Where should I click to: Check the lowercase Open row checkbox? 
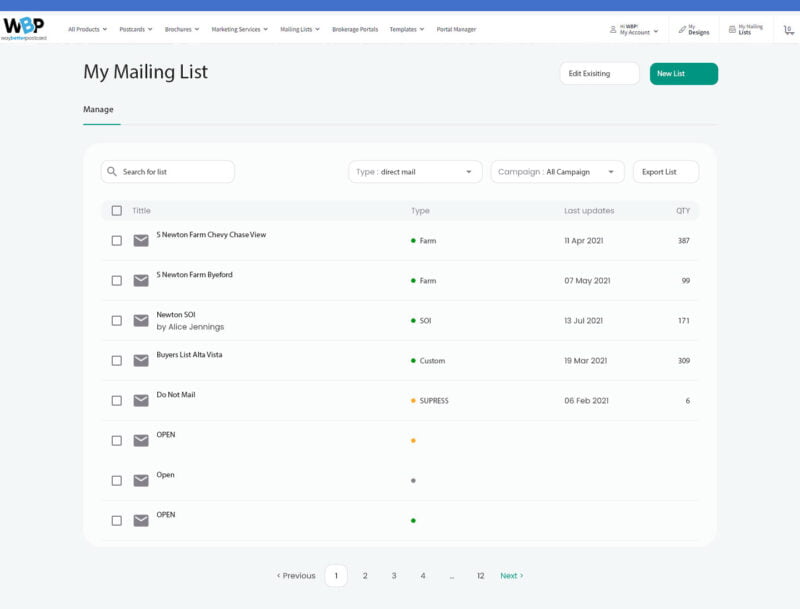click(117, 480)
